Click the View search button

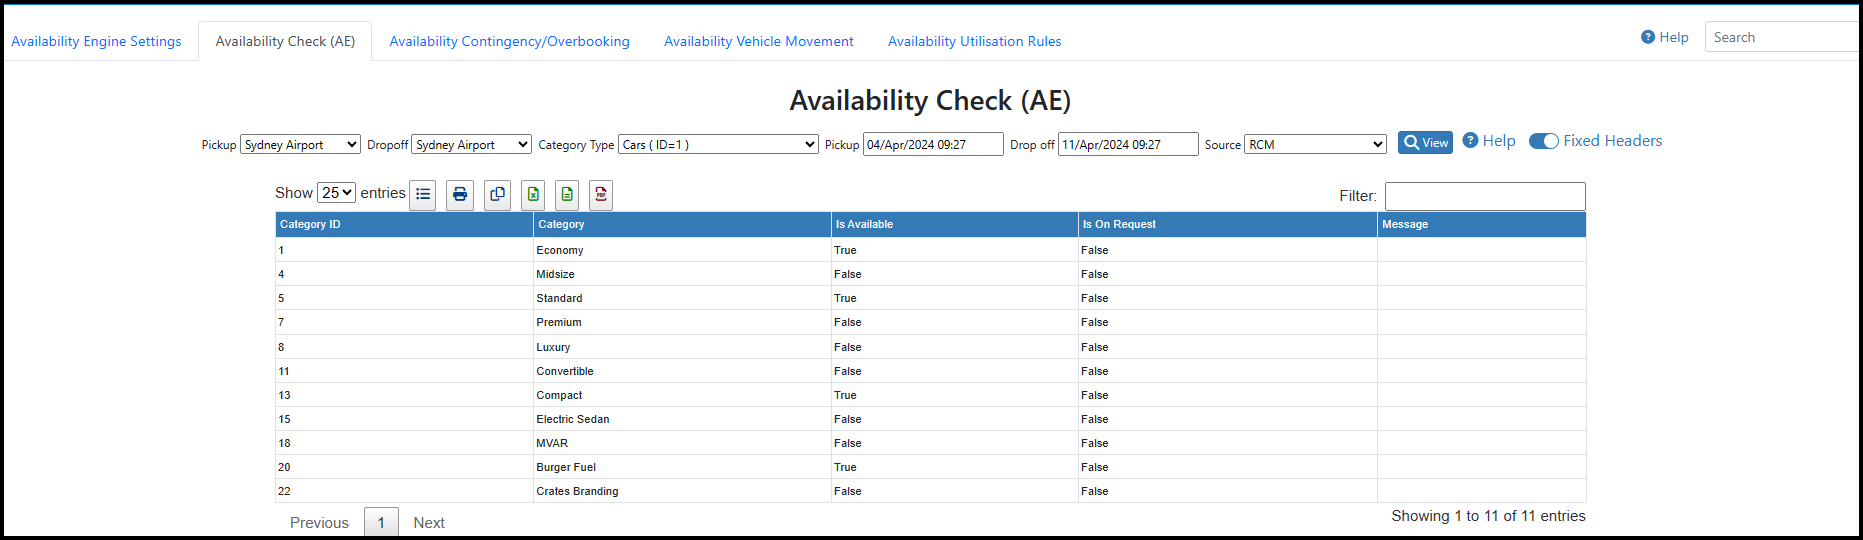coord(1425,143)
